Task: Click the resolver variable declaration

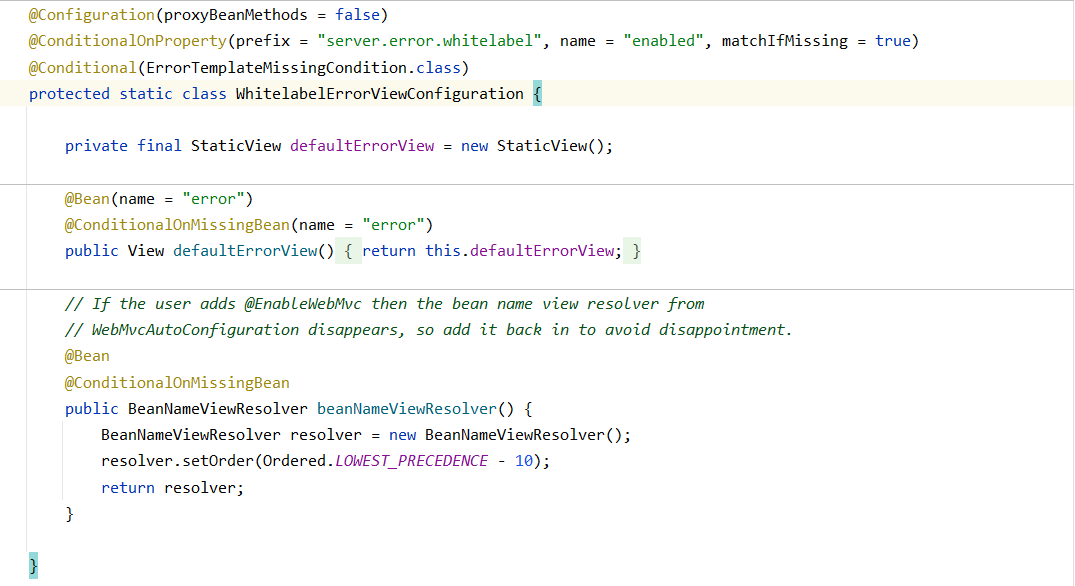Action: click(x=326, y=435)
